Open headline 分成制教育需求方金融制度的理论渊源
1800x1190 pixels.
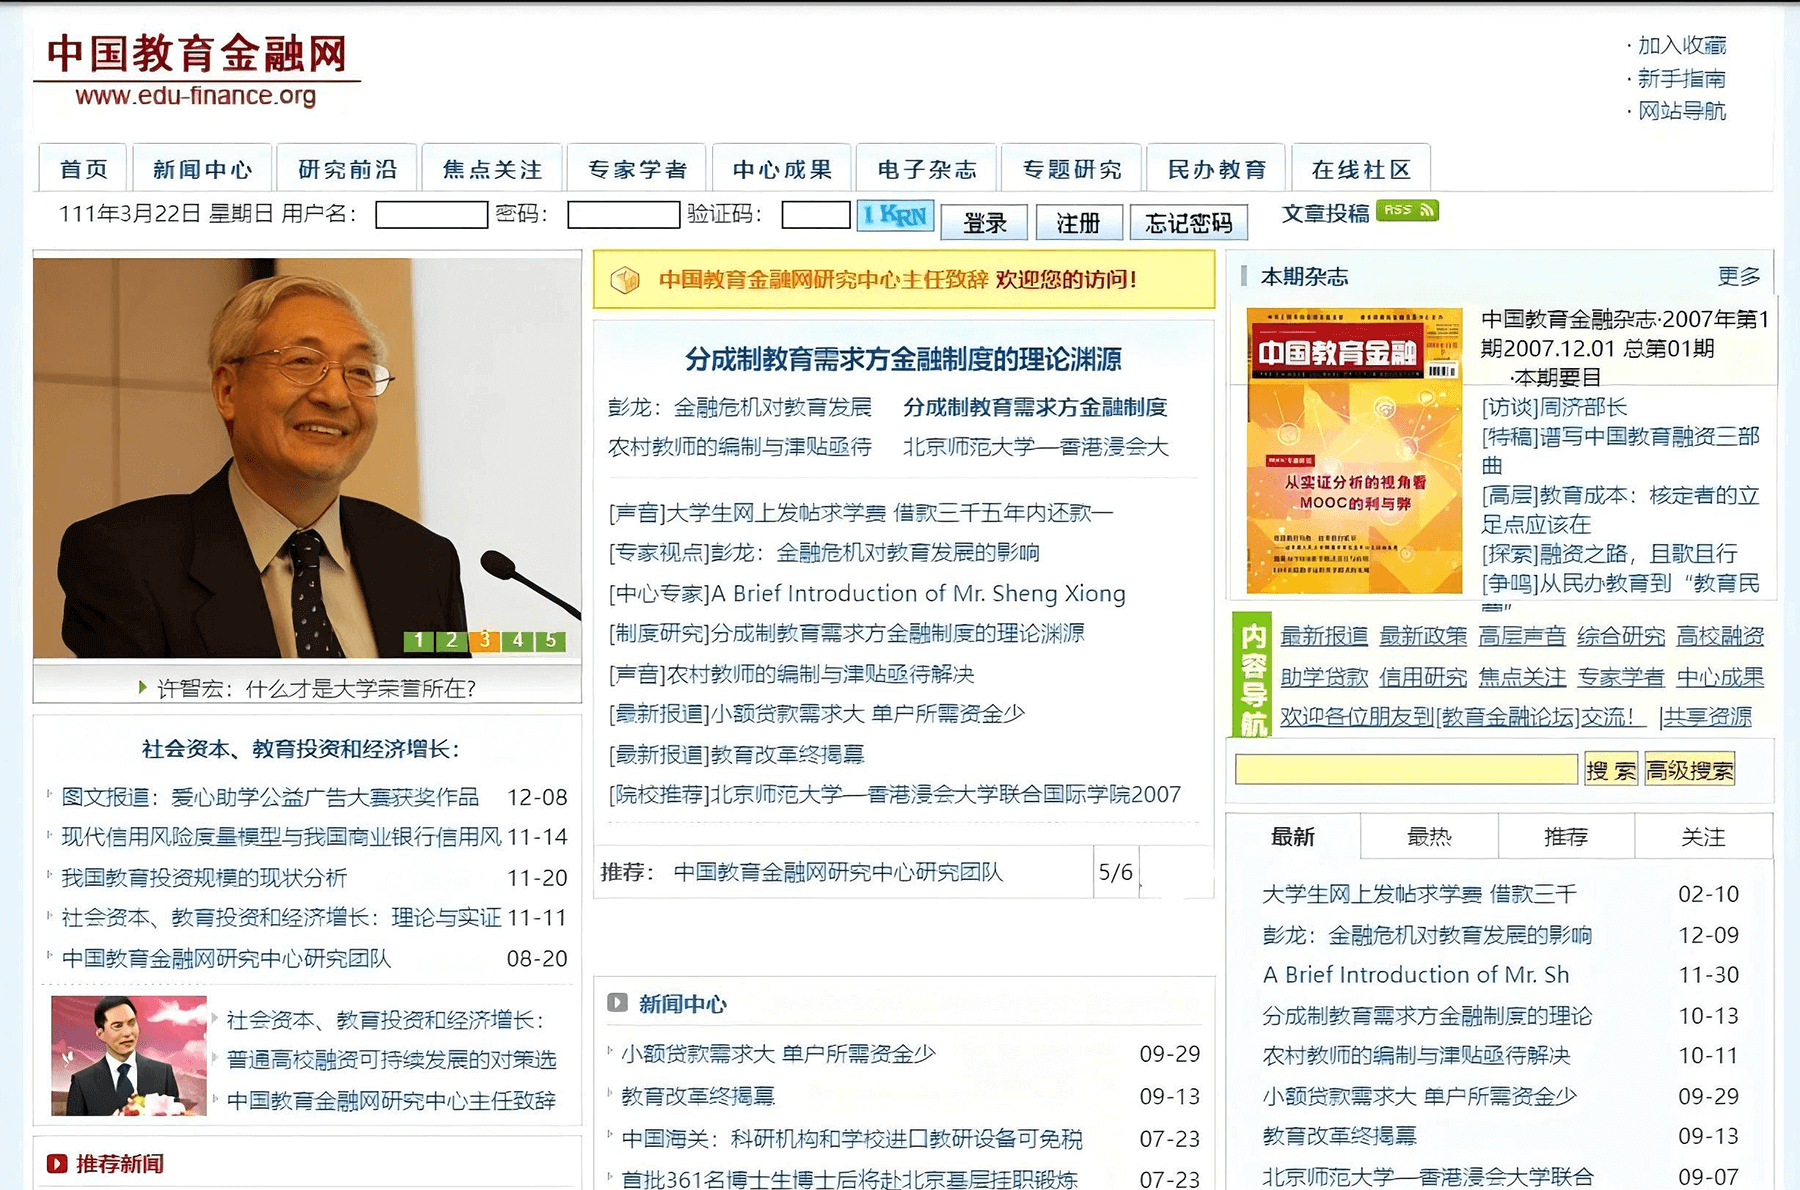[x=903, y=359]
